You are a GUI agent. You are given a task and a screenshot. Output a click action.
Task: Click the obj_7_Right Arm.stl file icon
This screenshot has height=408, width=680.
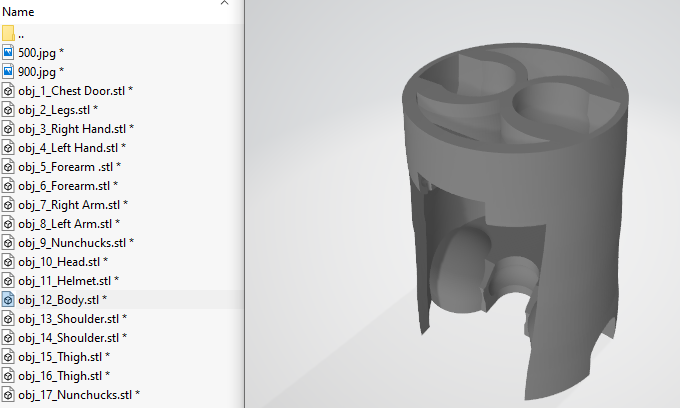[8, 205]
